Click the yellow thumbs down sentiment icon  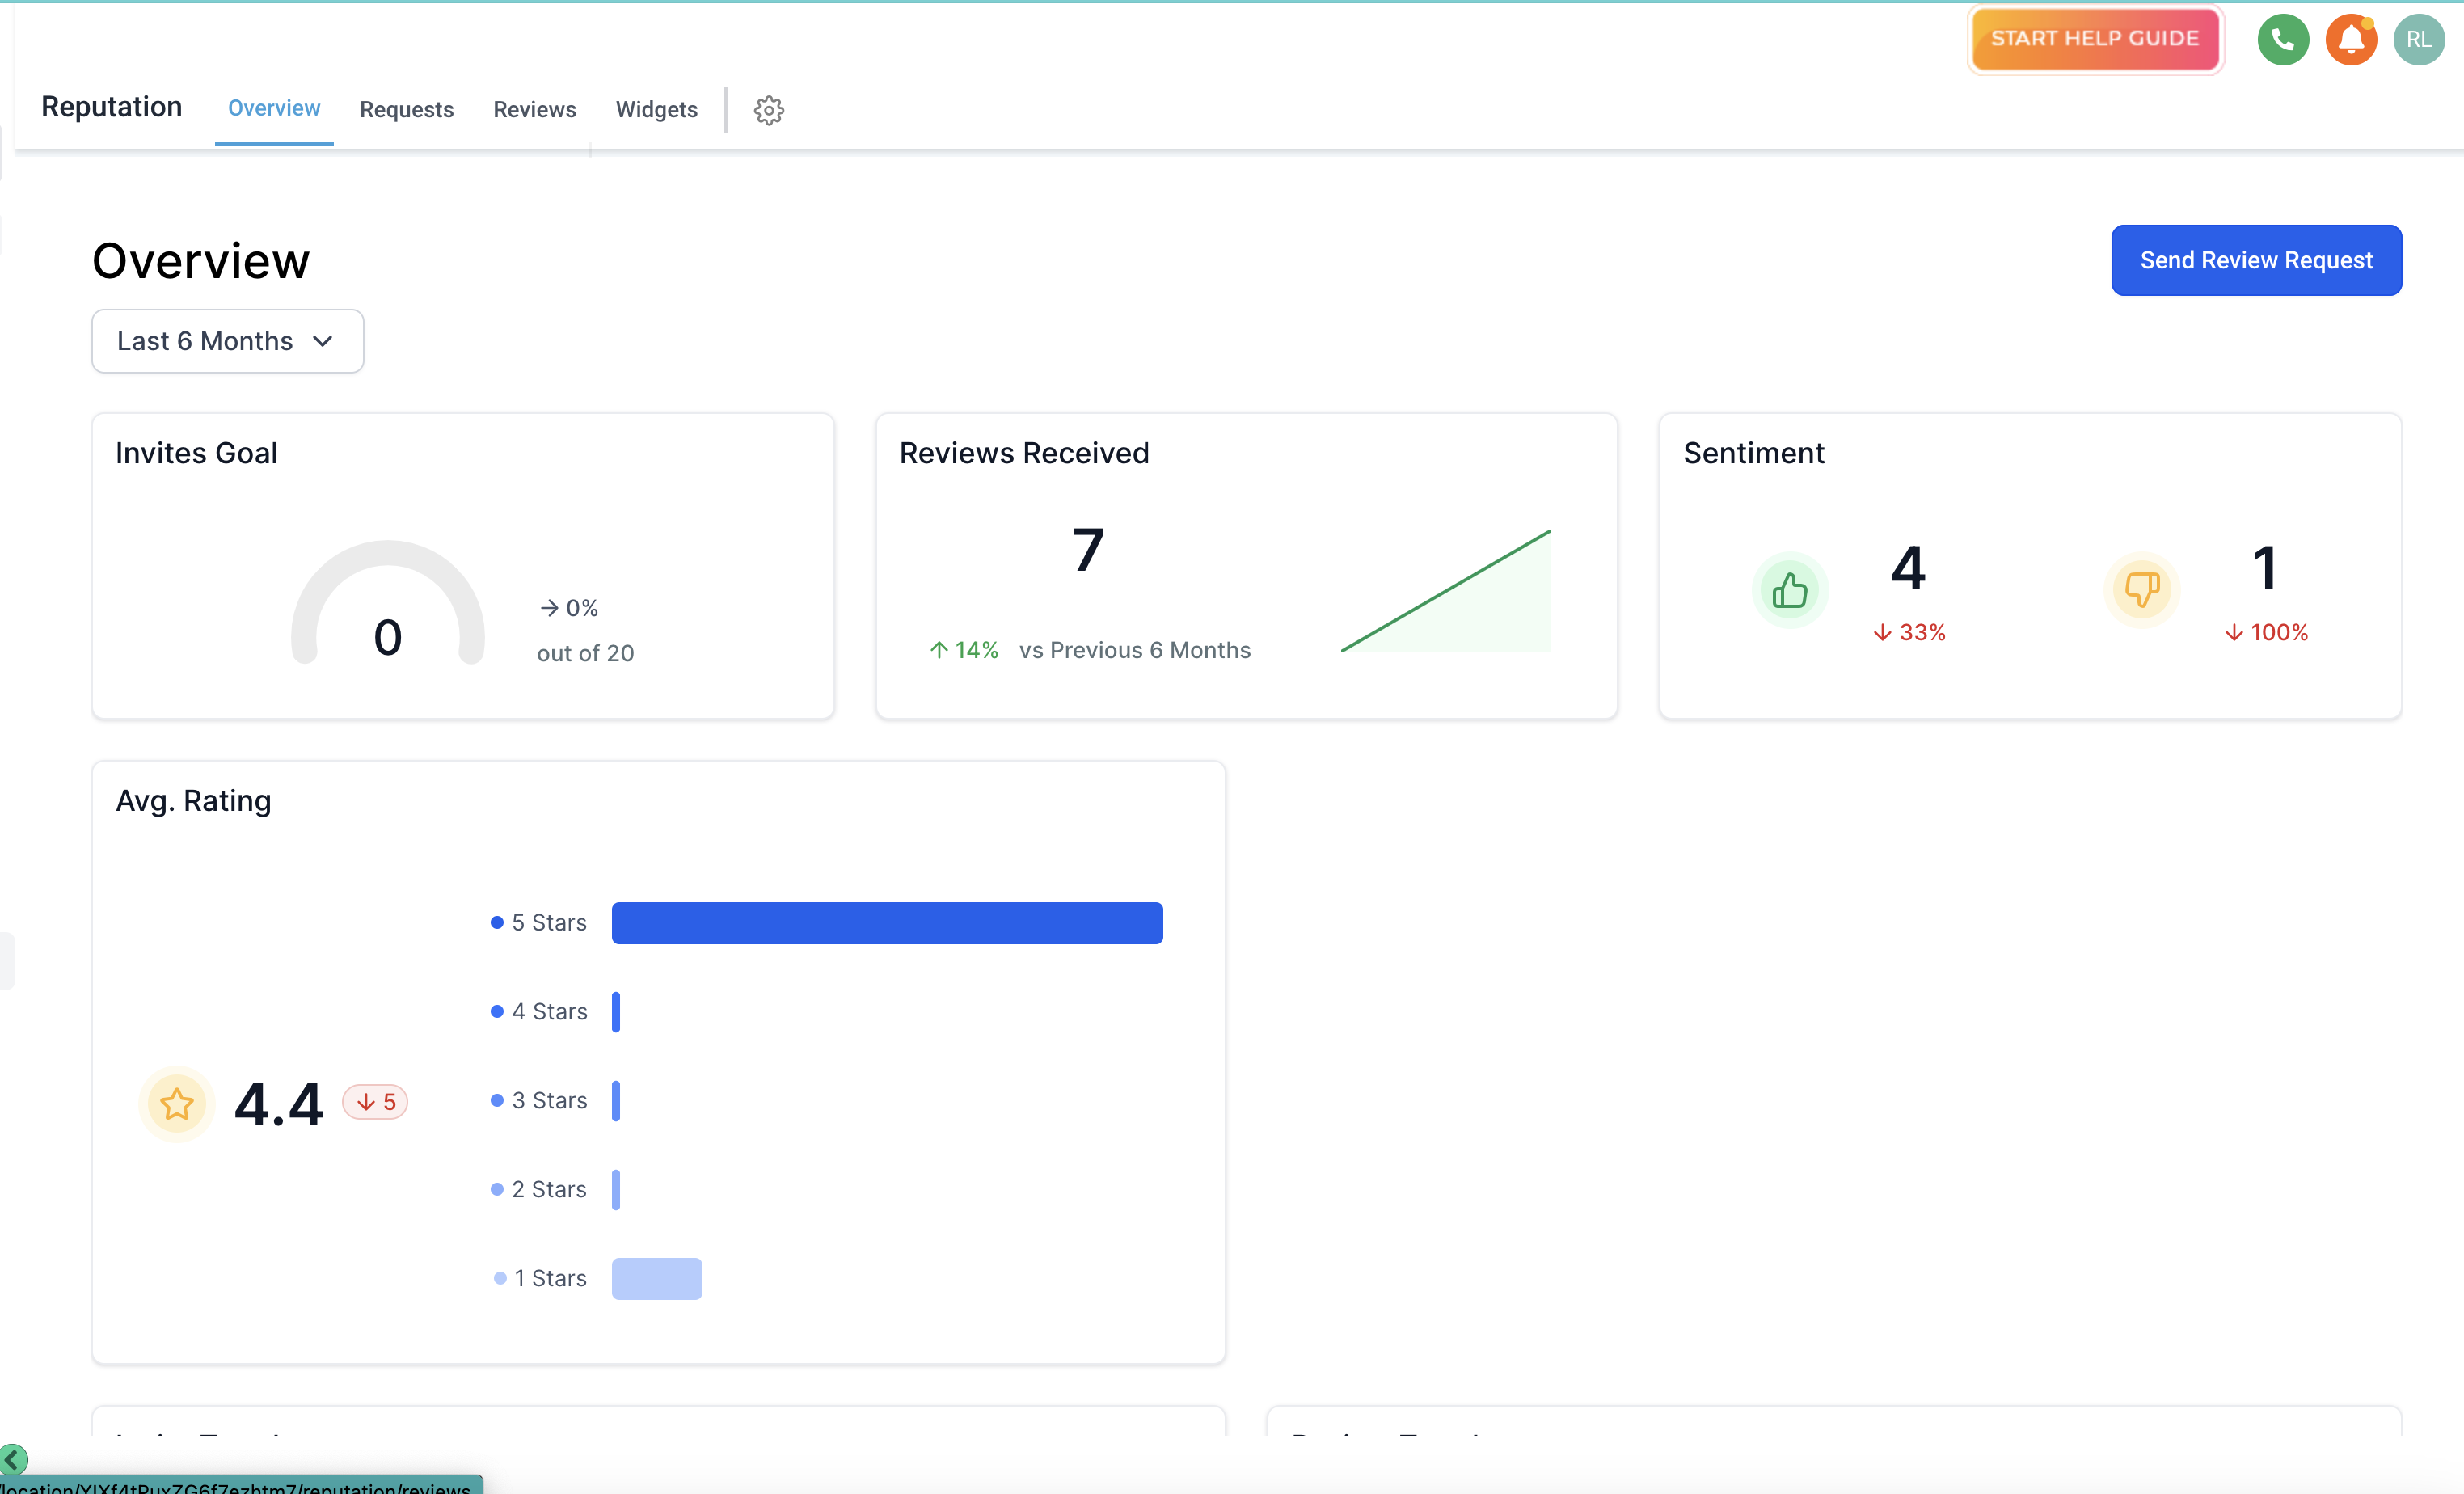point(2141,589)
